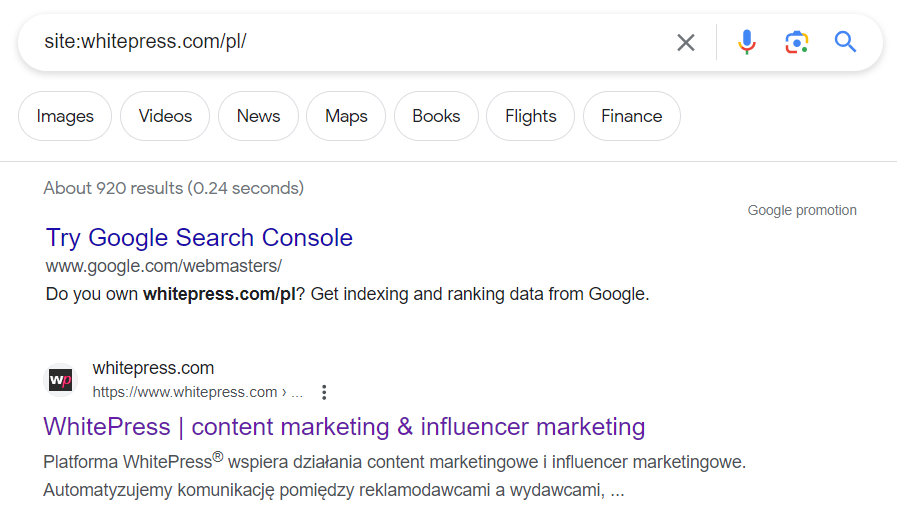Click the WhitePress favicon logo
Viewport: 897px width, 516px height.
pos(61,380)
